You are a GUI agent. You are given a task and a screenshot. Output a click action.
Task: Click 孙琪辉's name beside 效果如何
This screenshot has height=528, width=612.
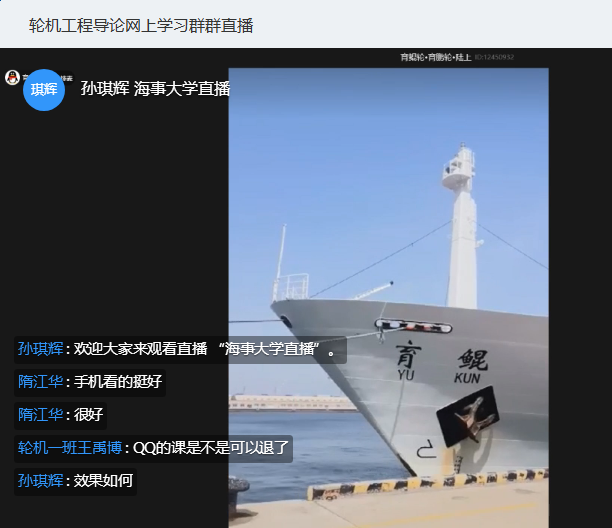40,480
